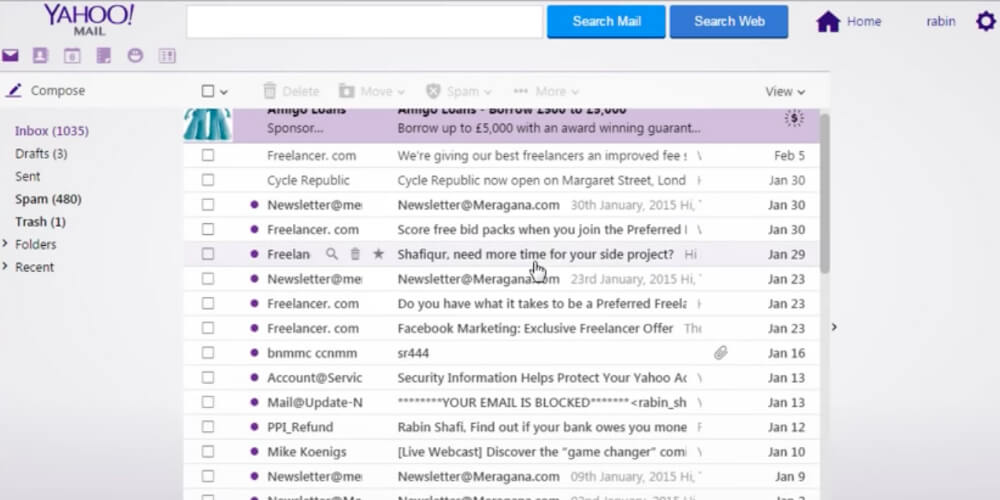The height and width of the screenshot is (500, 1000).
Task: Click the Yahoo Mail logo
Action: click(89, 19)
